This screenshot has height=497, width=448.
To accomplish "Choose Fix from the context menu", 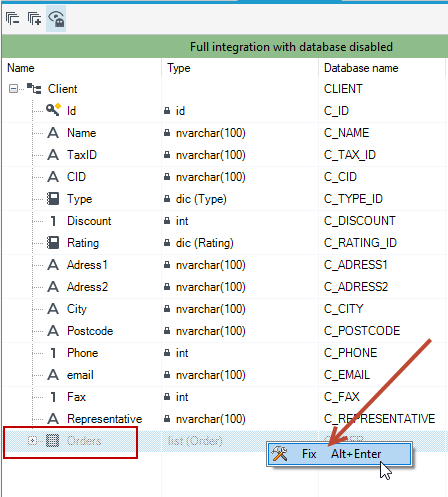I will click(x=339, y=454).
